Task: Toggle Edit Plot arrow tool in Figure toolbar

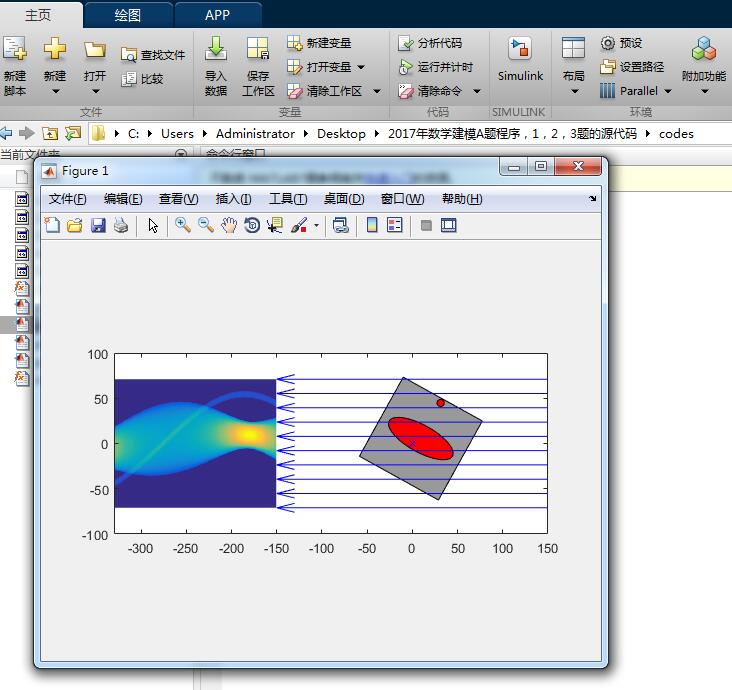Action: (153, 225)
